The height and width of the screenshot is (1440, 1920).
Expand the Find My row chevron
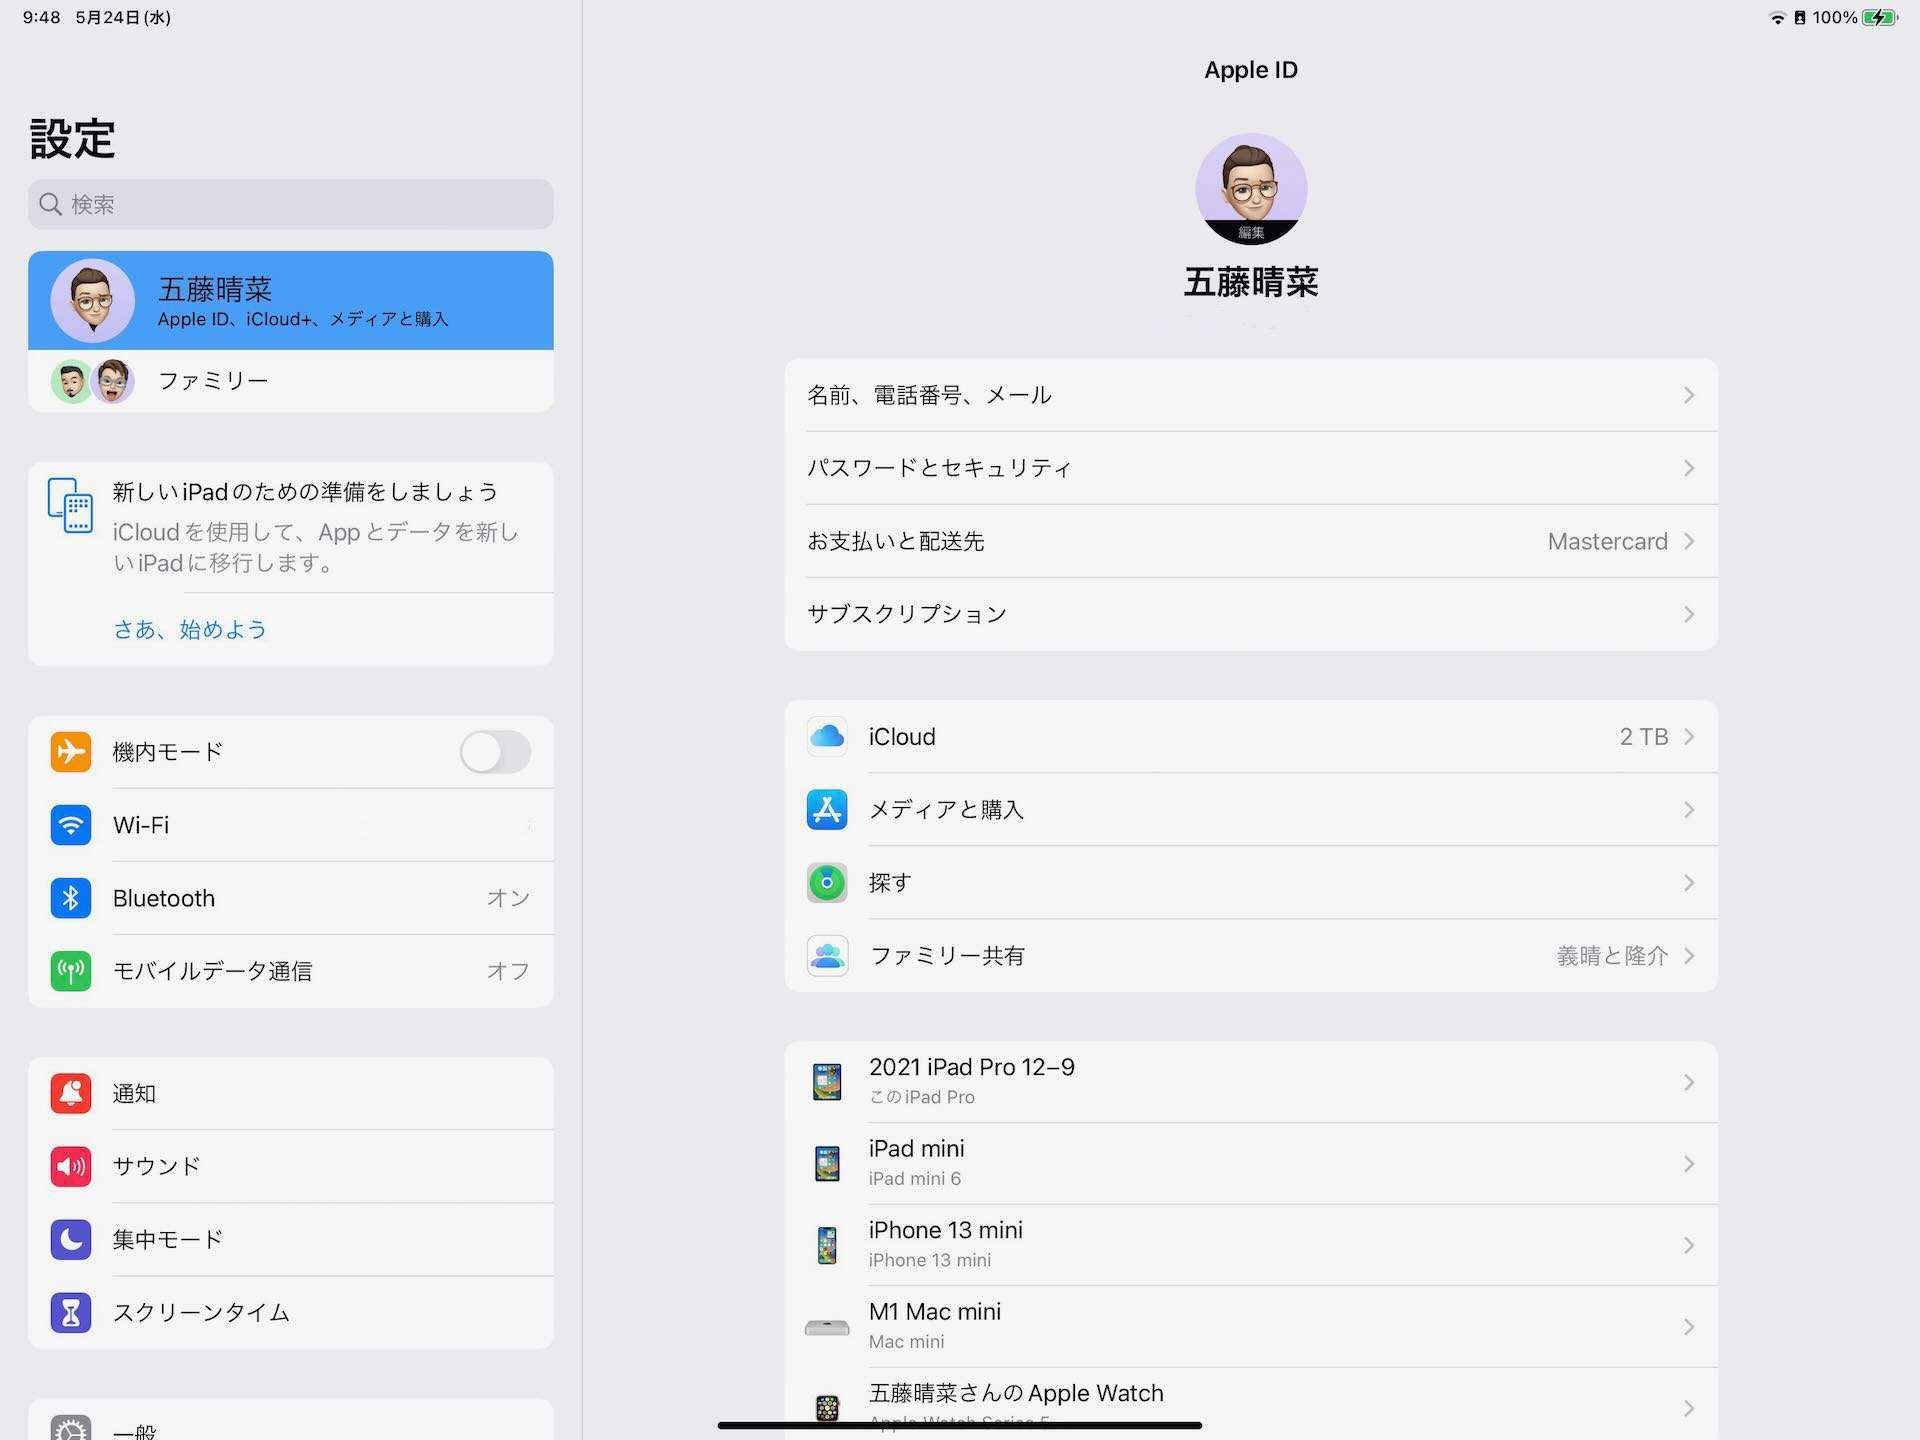click(1688, 883)
